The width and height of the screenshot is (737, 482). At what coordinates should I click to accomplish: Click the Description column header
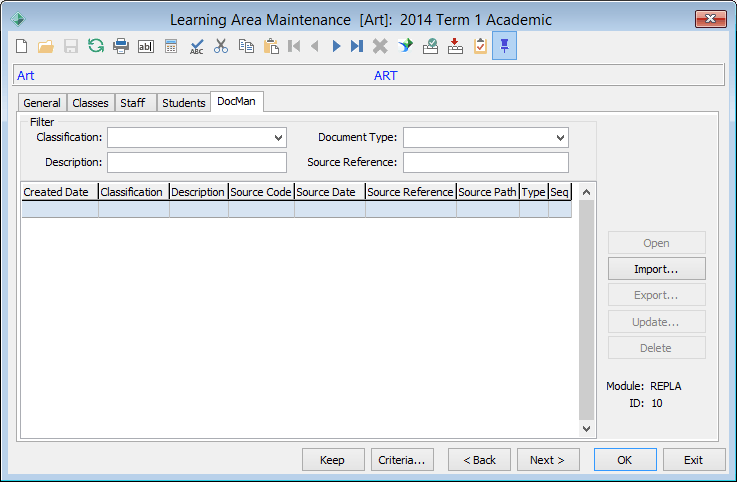[x=199, y=192]
